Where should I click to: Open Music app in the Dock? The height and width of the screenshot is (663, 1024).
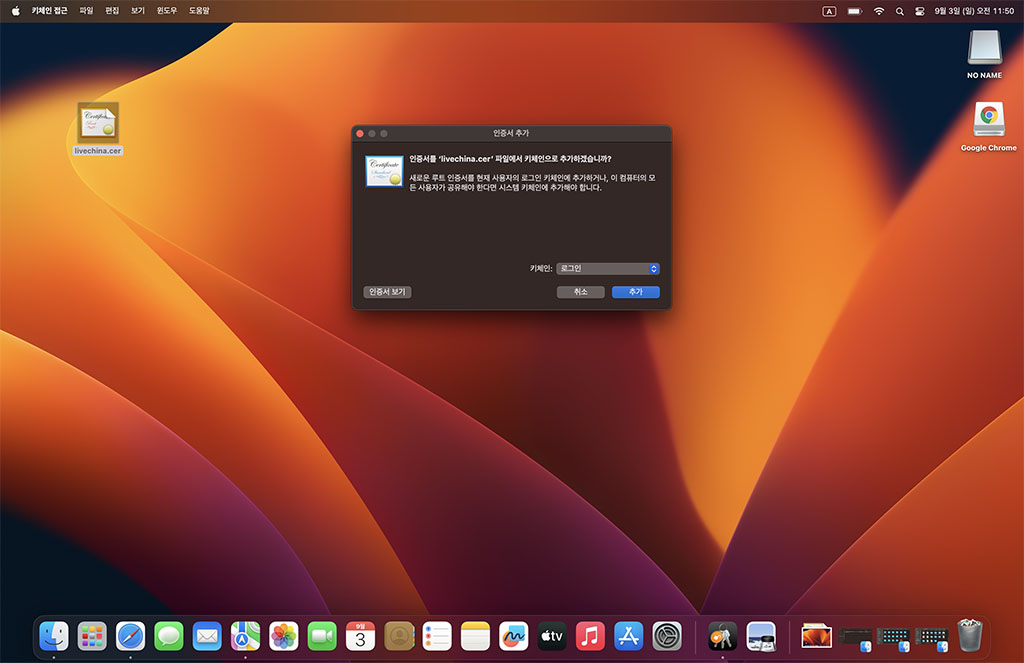pos(590,636)
